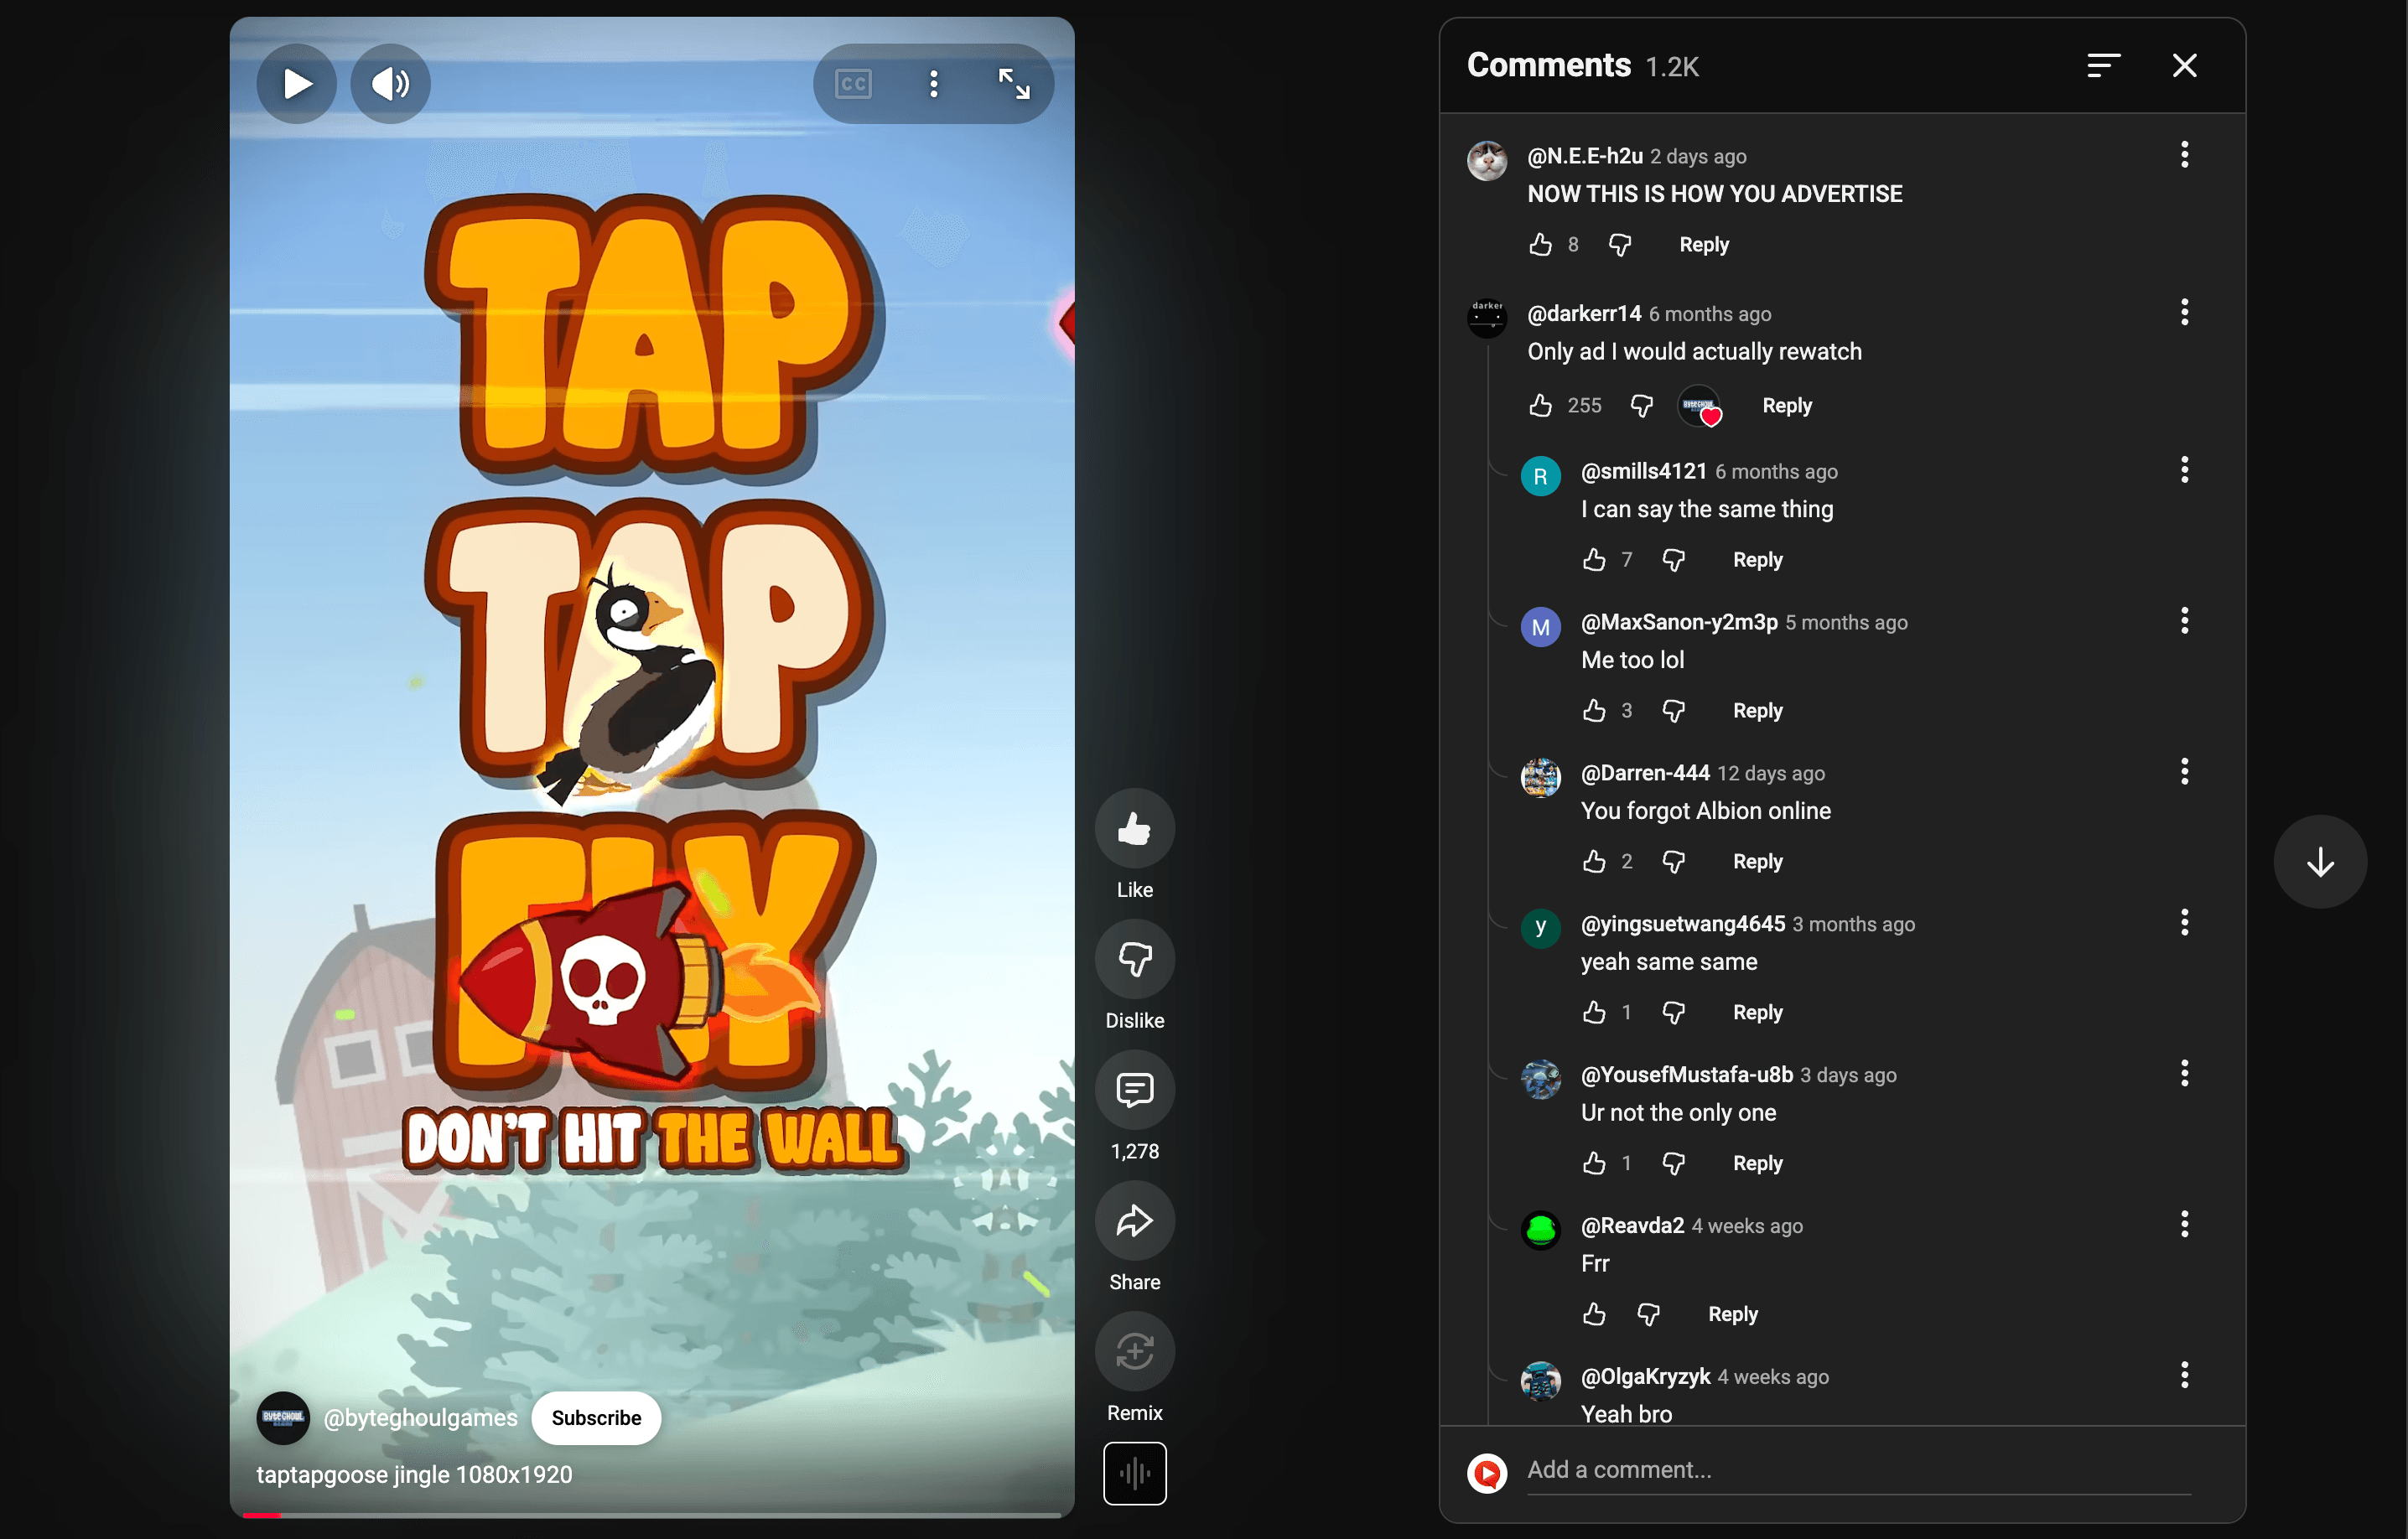Reply to @Reavda2
2408x1539 pixels.
click(x=1732, y=1314)
